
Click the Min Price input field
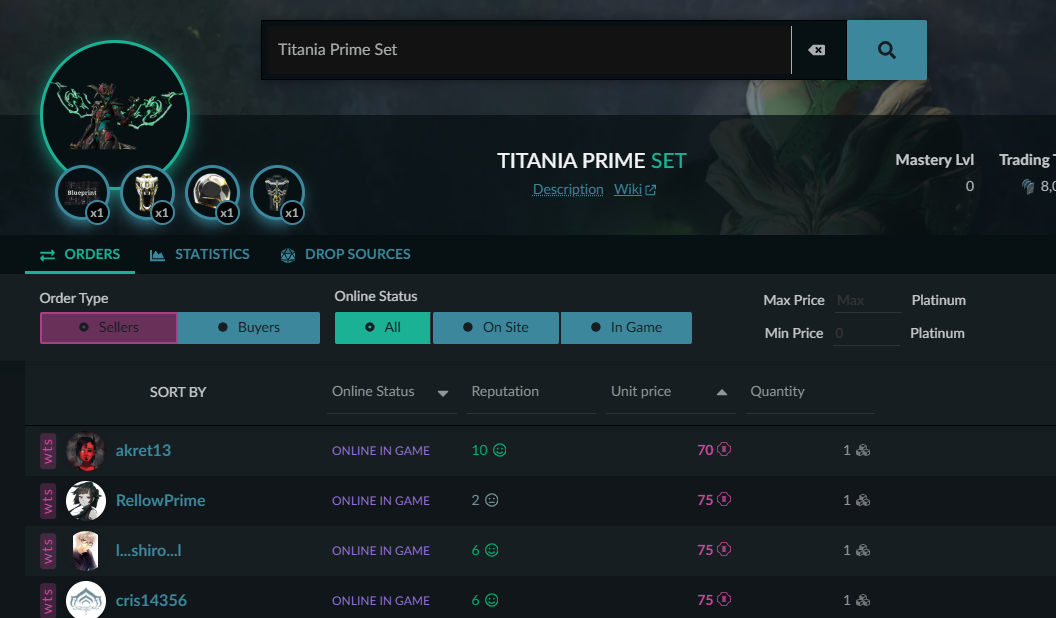pyautogui.click(x=866, y=333)
